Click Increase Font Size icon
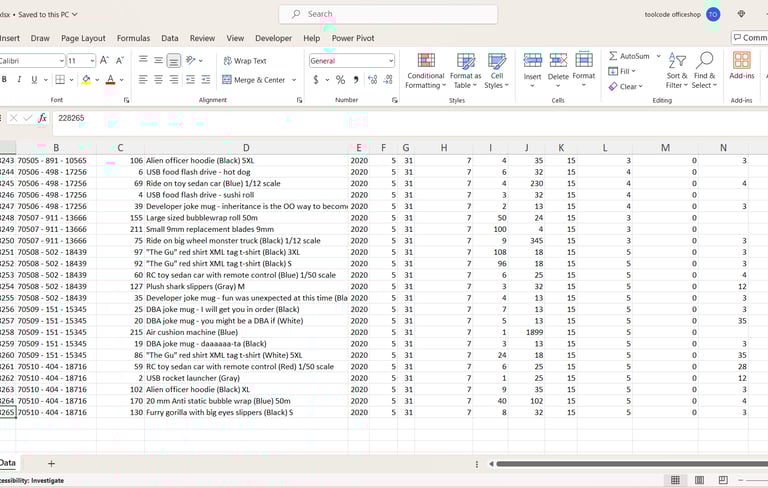The height and width of the screenshot is (488, 768). (104, 61)
